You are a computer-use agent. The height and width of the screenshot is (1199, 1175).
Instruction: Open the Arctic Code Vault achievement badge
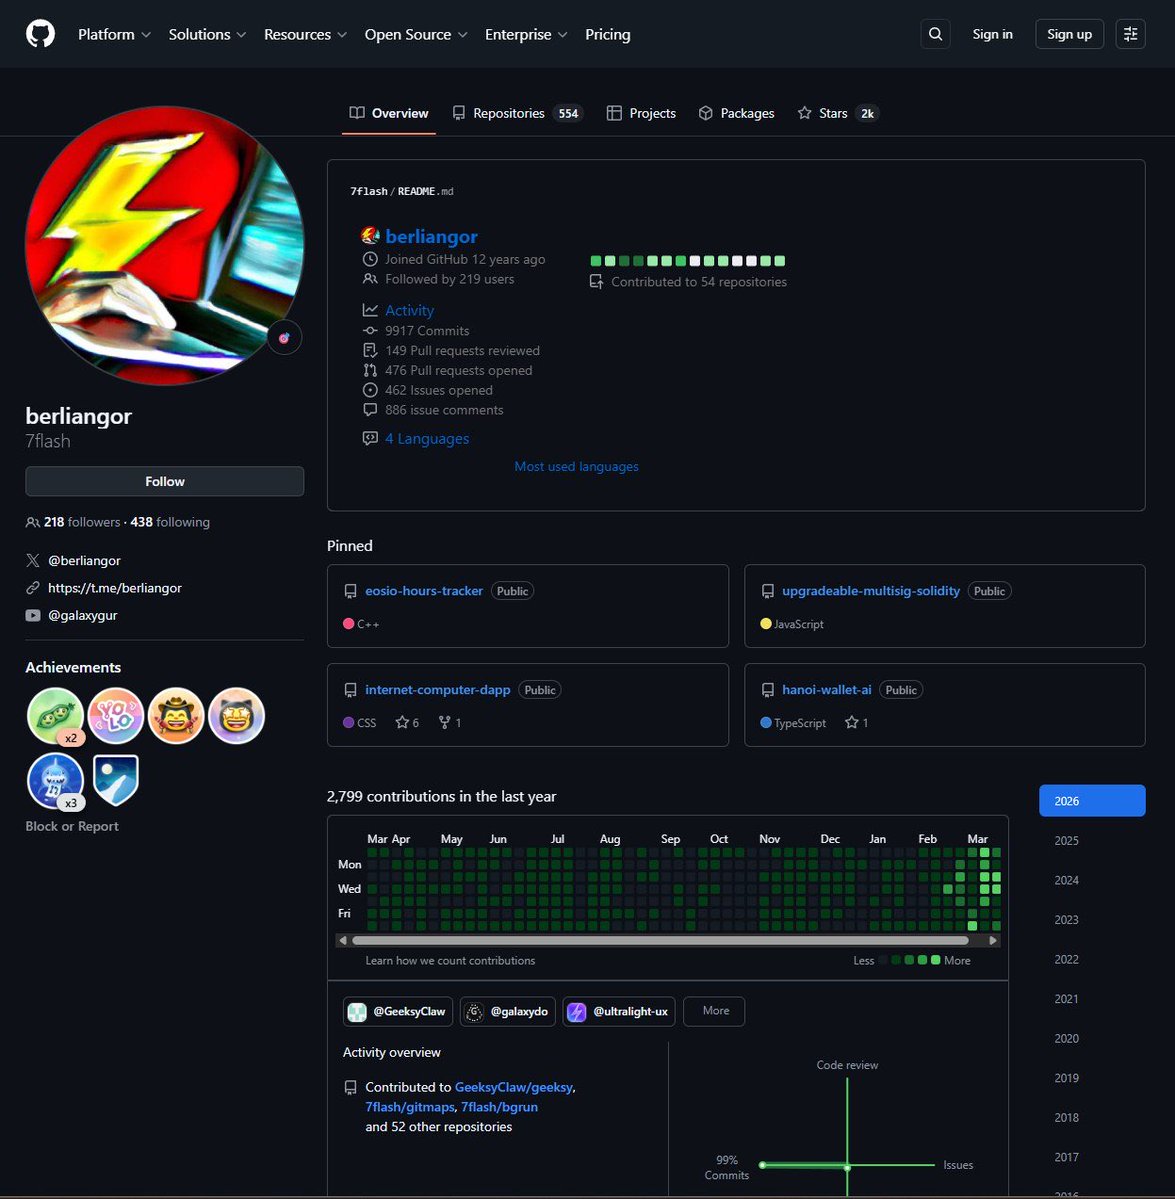tap(115, 781)
